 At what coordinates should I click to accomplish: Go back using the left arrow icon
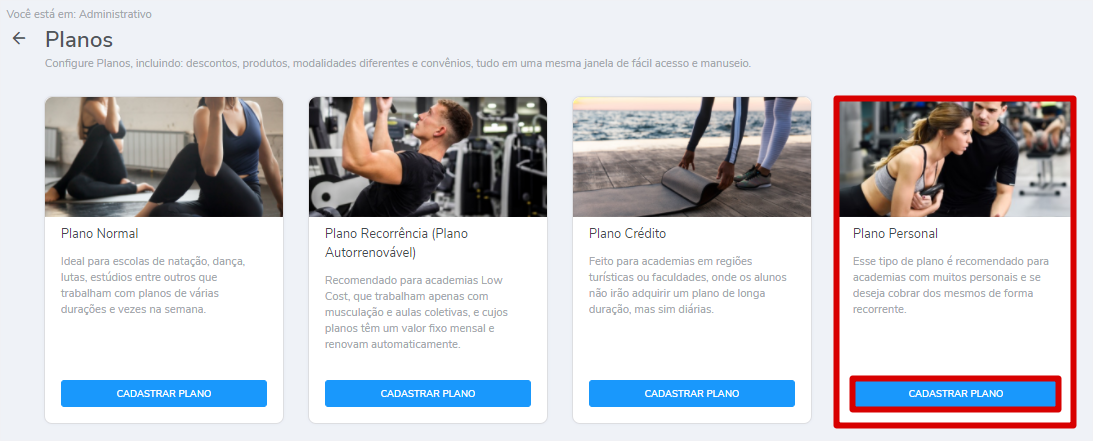click(x=20, y=39)
